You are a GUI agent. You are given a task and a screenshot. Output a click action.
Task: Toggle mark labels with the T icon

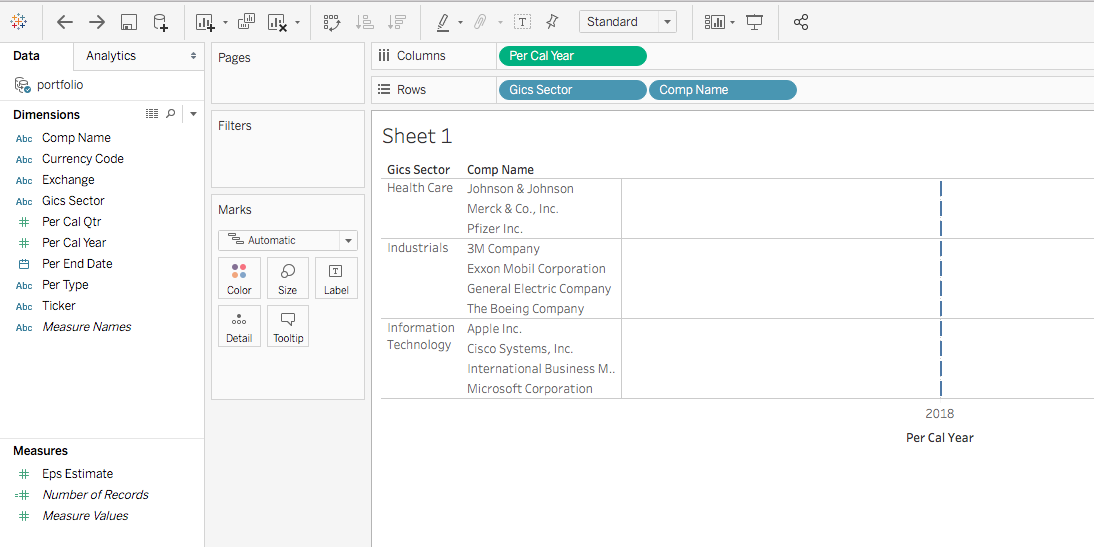pyautogui.click(x=522, y=22)
